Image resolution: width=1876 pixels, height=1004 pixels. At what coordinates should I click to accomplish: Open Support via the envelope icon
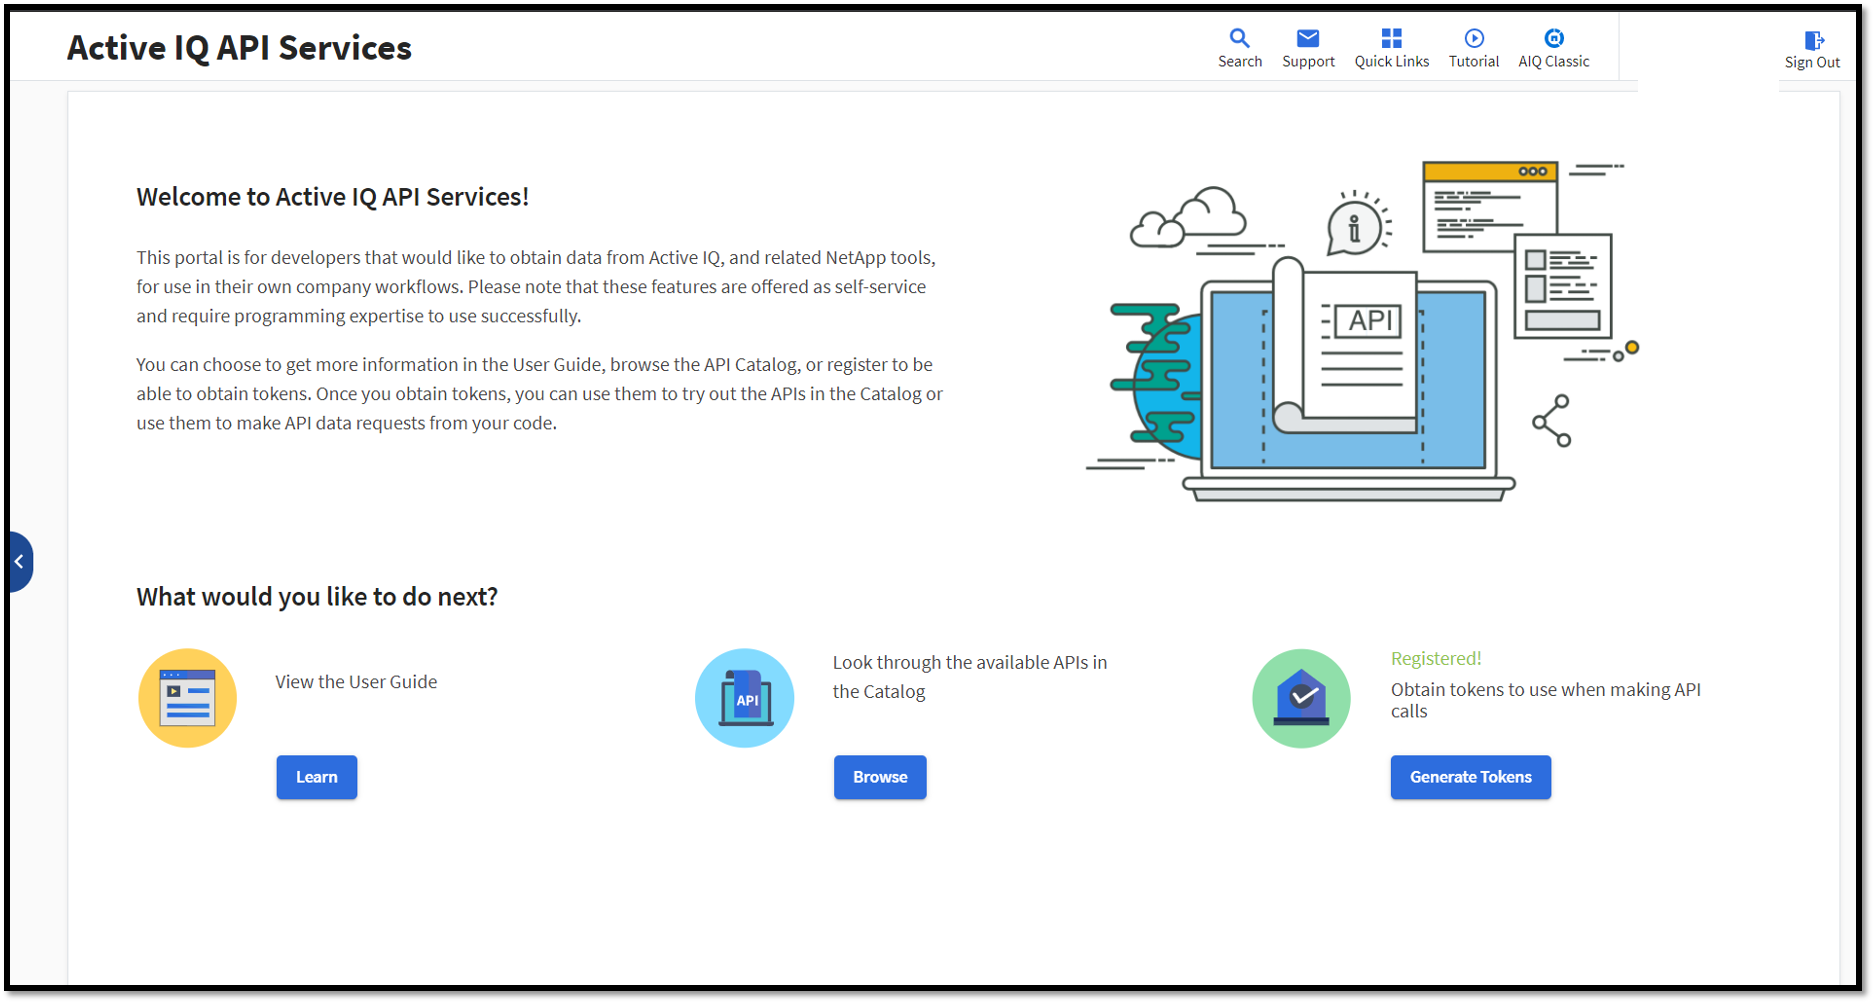click(1307, 38)
